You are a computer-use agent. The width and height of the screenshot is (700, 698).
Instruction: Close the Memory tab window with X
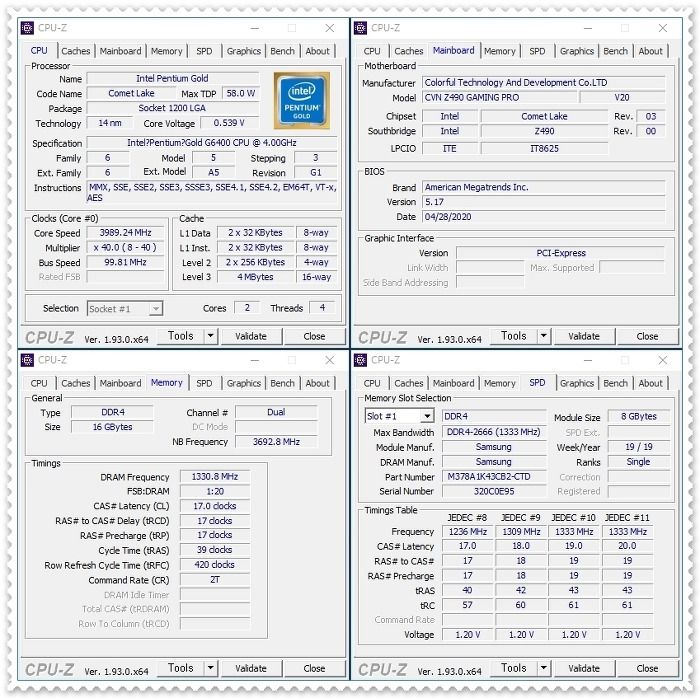pyautogui.click(x=329, y=360)
